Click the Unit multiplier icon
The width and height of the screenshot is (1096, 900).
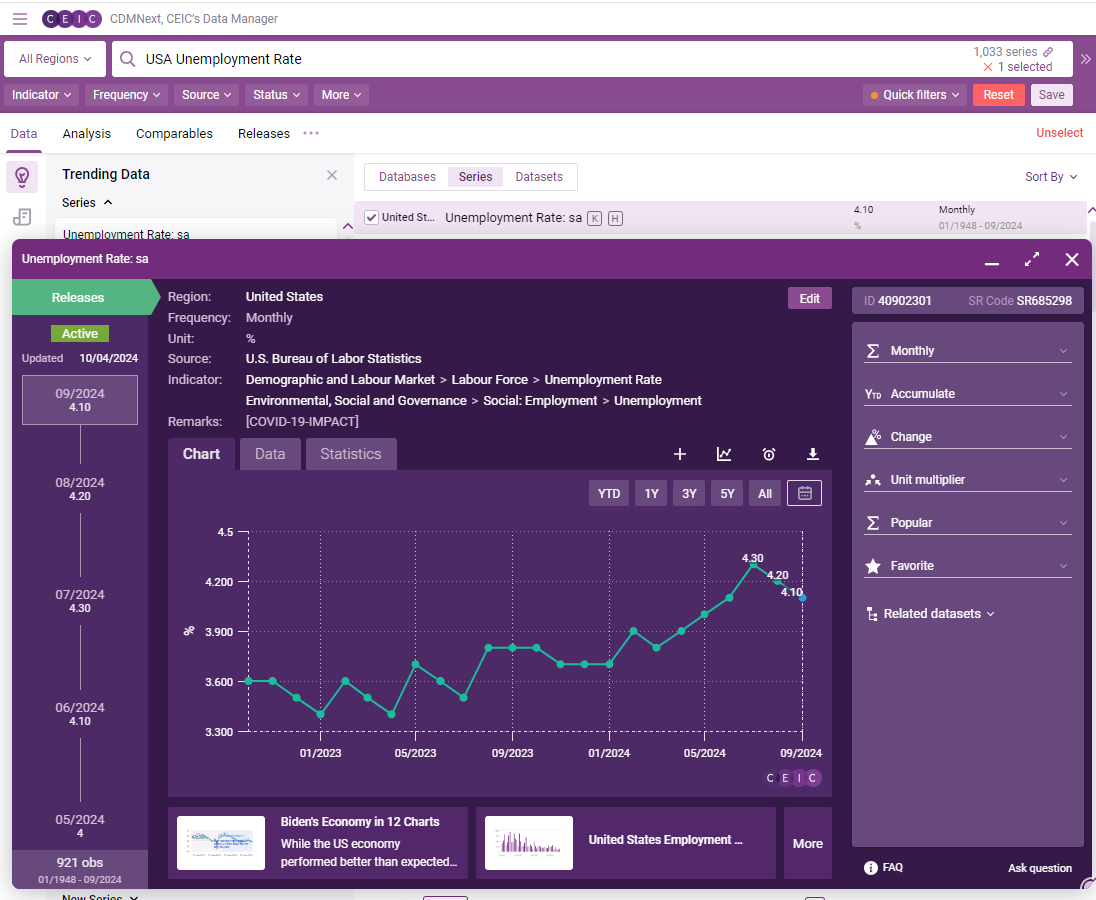(x=873, y=480)
